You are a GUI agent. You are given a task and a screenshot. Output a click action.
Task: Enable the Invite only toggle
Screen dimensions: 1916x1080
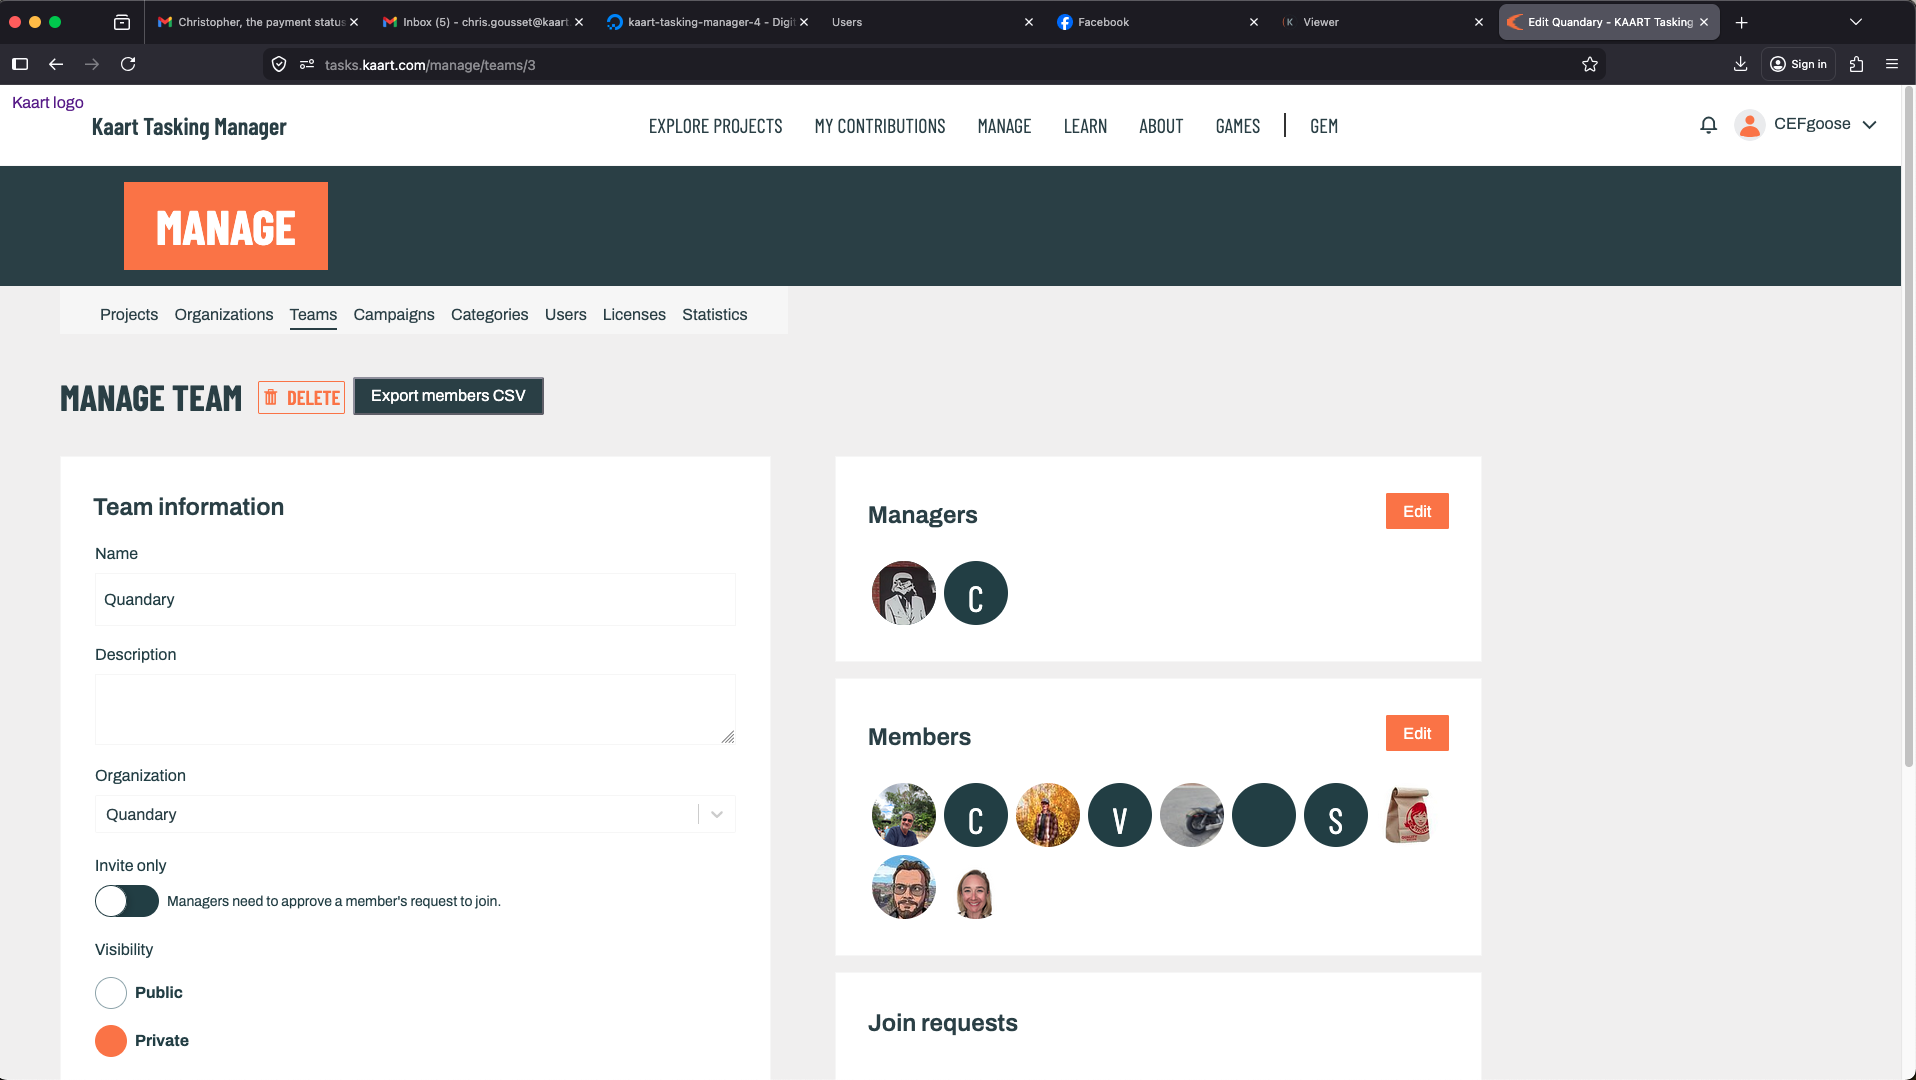(126, 900)
